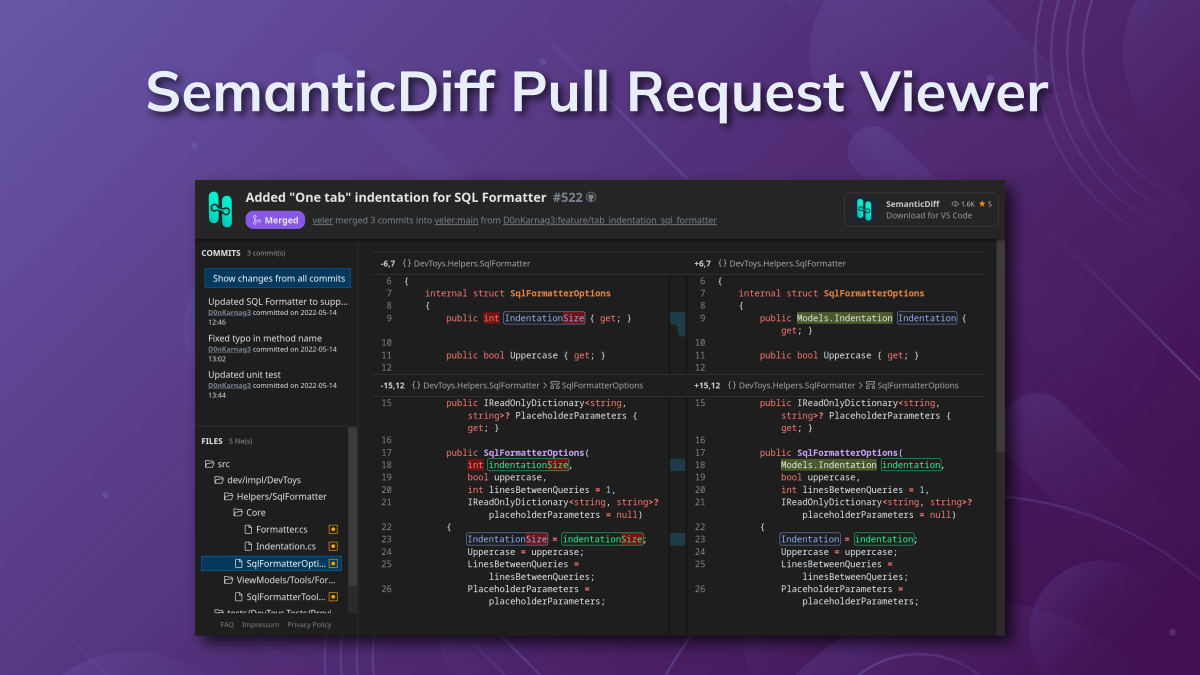Click the download count icon showing 1.6K
1200x675 pixels.
pos(955,204)
